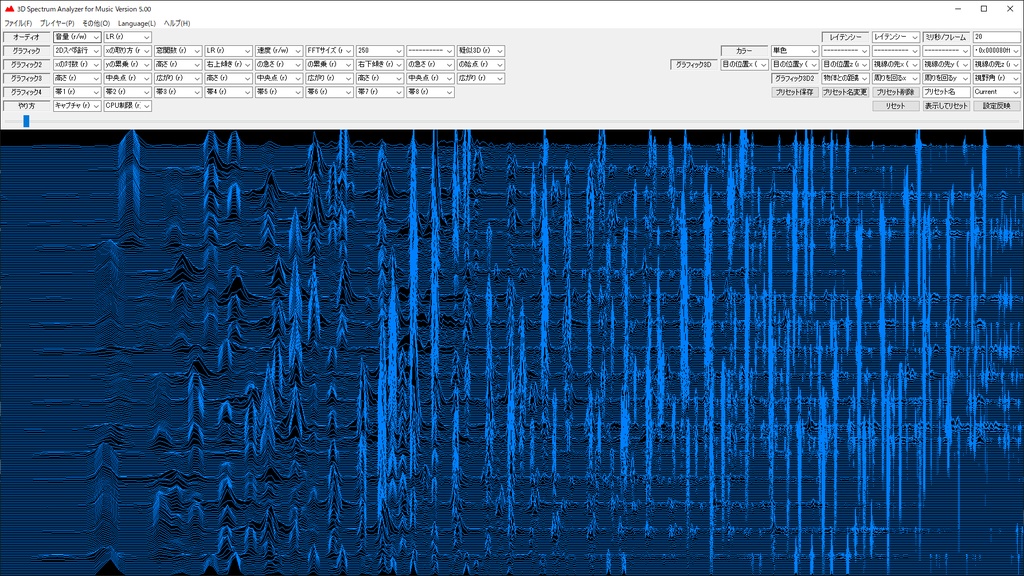The width and height of the screenshot is (1024, 576).
Task: Open the 視野角 (r) dropdown
Action: coord(997,78)
